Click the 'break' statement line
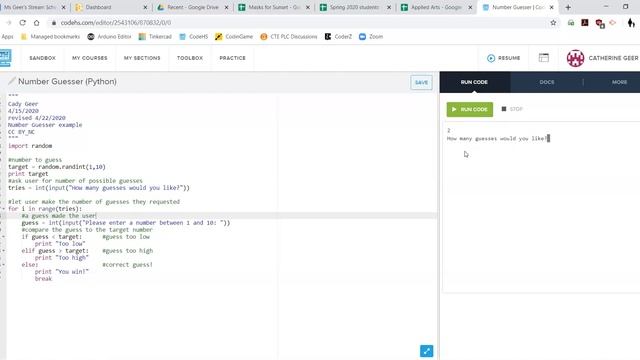Screen dimensions: 640x360 tap(43, 279)
